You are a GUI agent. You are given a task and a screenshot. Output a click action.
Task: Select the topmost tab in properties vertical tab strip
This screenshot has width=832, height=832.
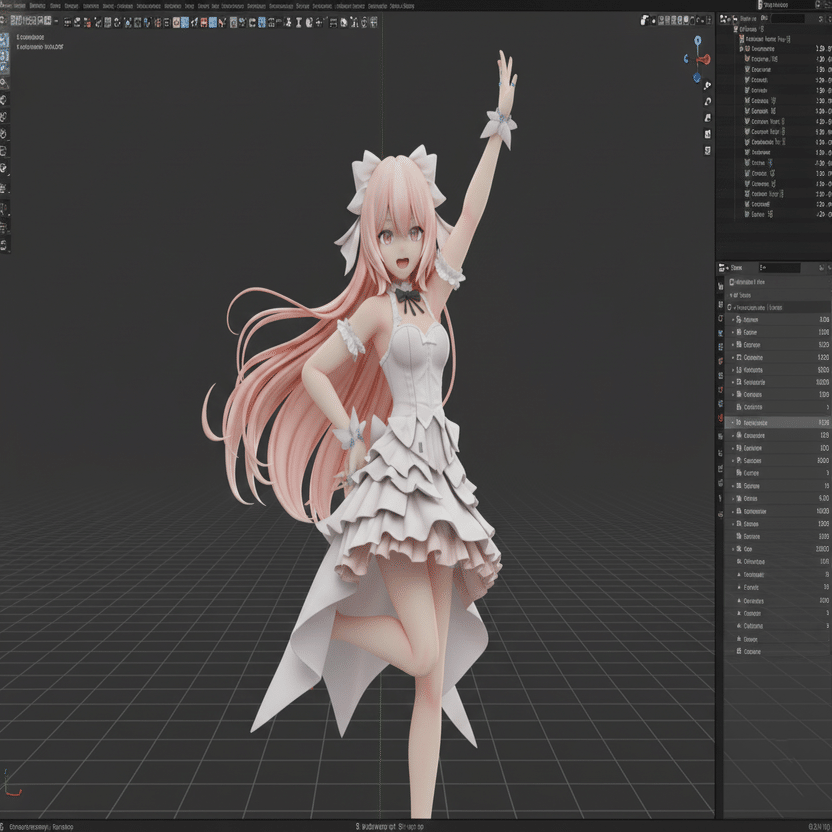point(721,286)
